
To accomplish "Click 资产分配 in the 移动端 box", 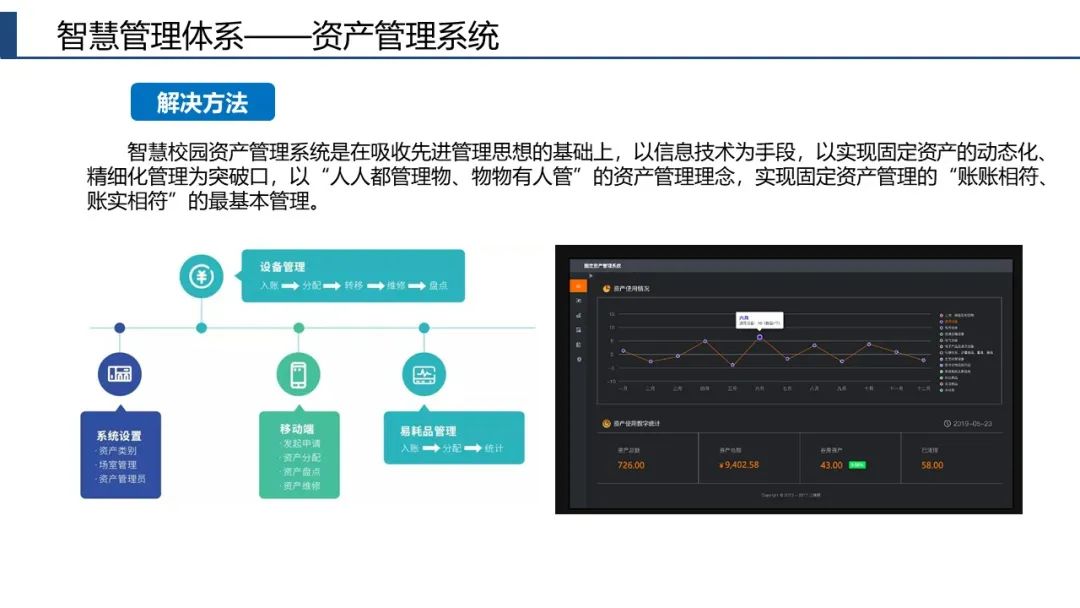I will pos(300,457).
